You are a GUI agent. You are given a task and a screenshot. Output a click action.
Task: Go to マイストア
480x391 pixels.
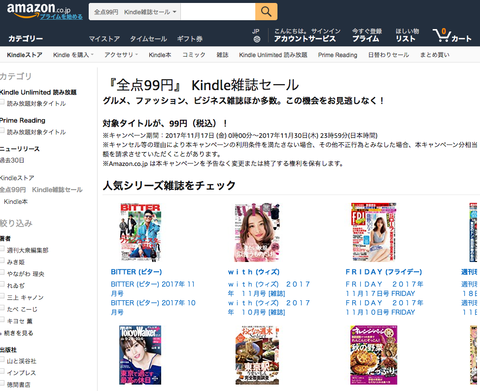click(104, 39)
